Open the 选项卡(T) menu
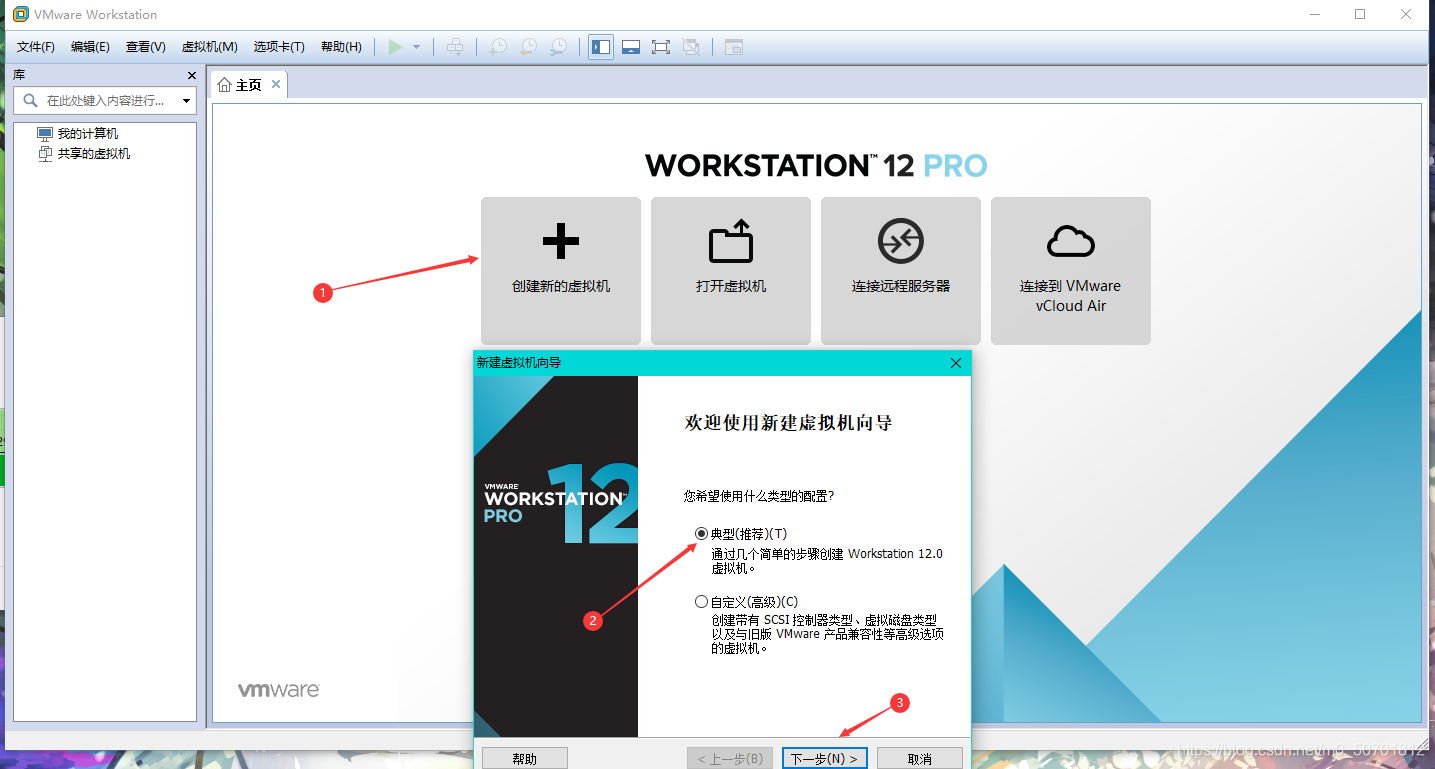 click(x=279, y=47)
